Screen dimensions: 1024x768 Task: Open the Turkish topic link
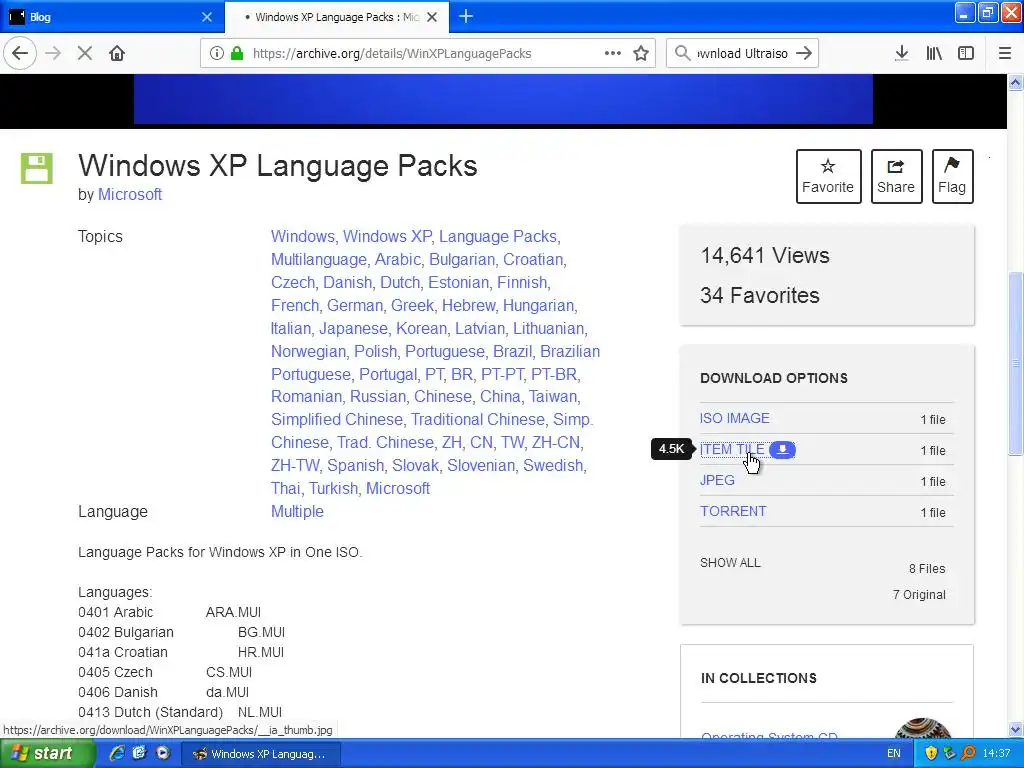pos(333,488)
